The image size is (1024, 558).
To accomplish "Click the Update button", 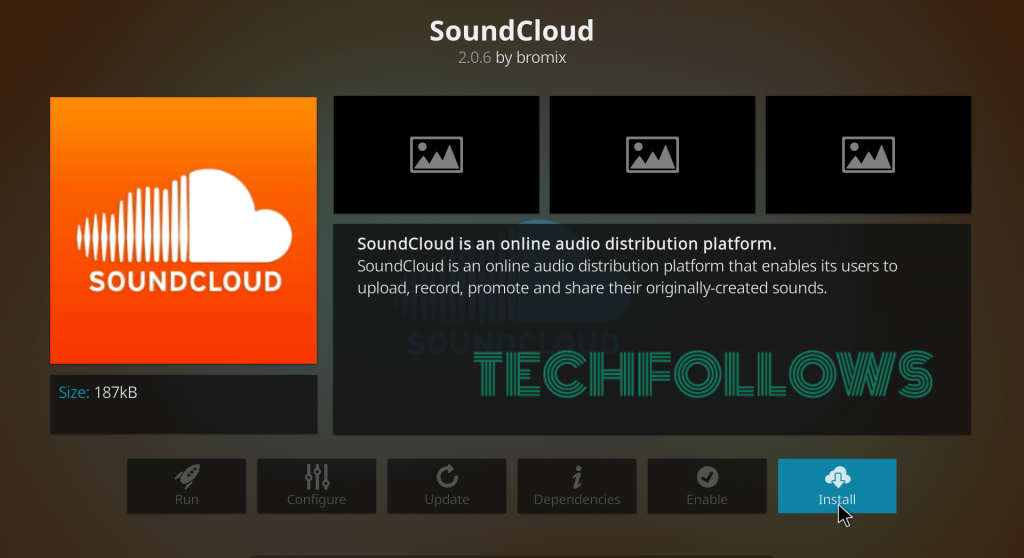I will (x=447, y=485).
